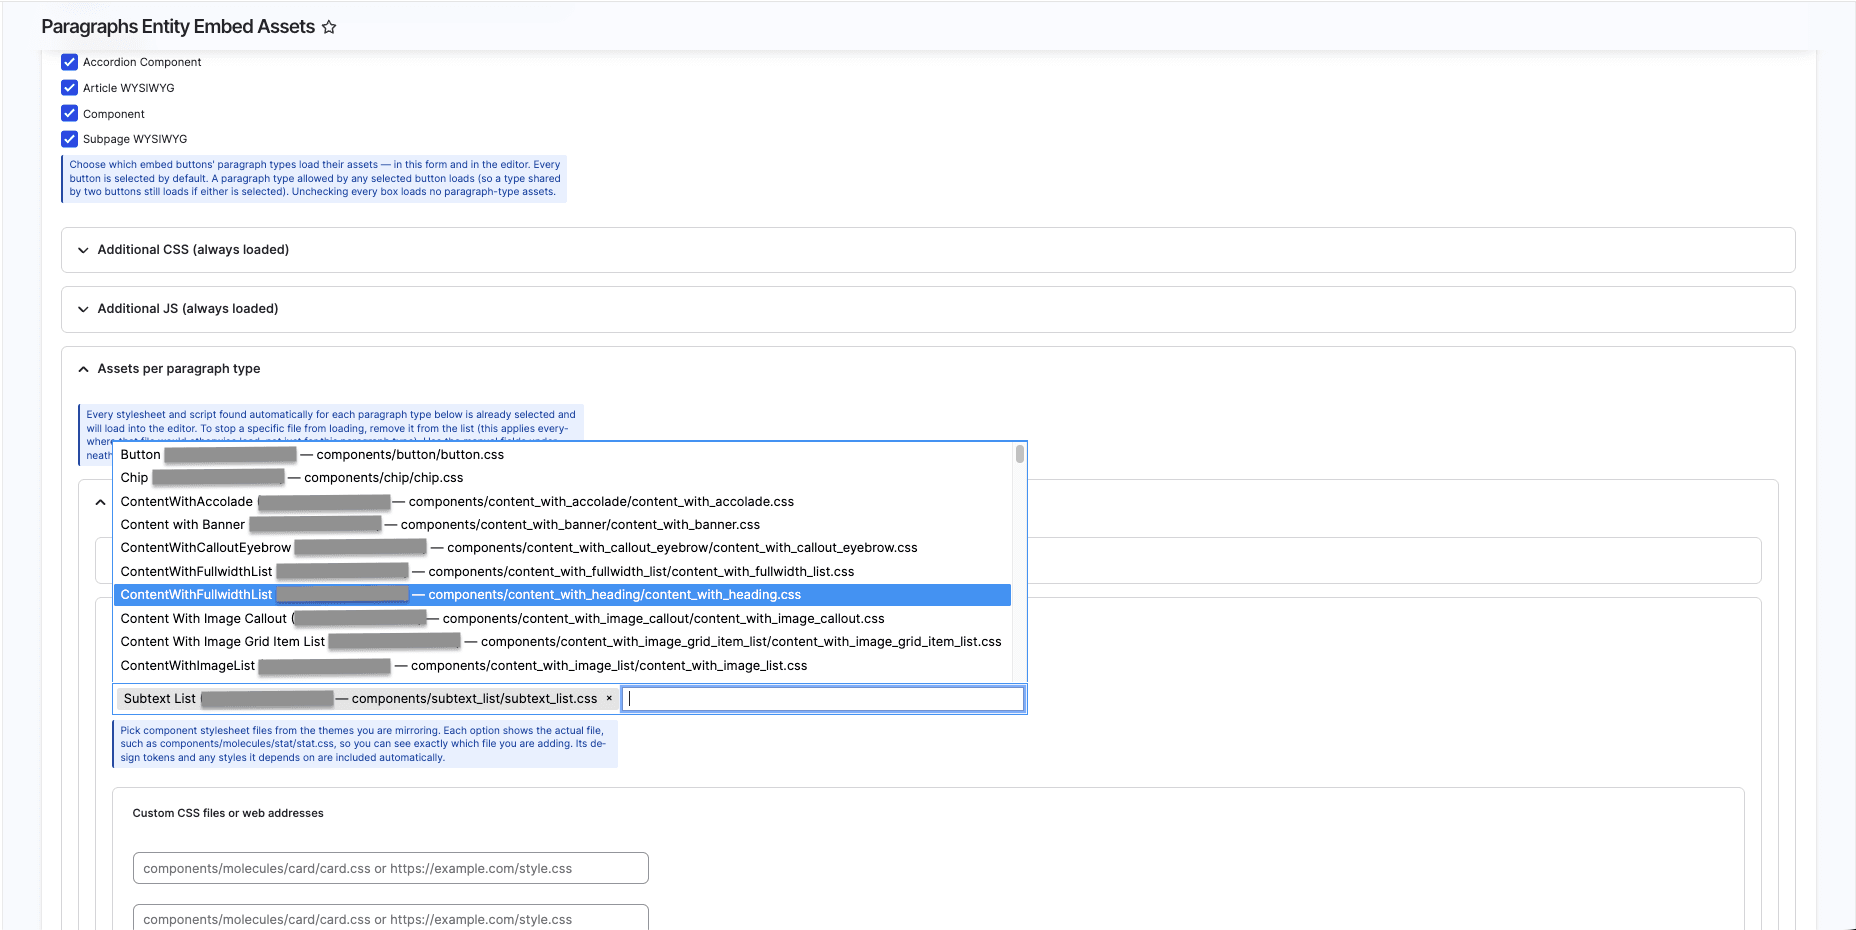Pick ContentWithCalloutEyebrow stylesheet option
The image size is (1856, 930).
coord(562,548)
